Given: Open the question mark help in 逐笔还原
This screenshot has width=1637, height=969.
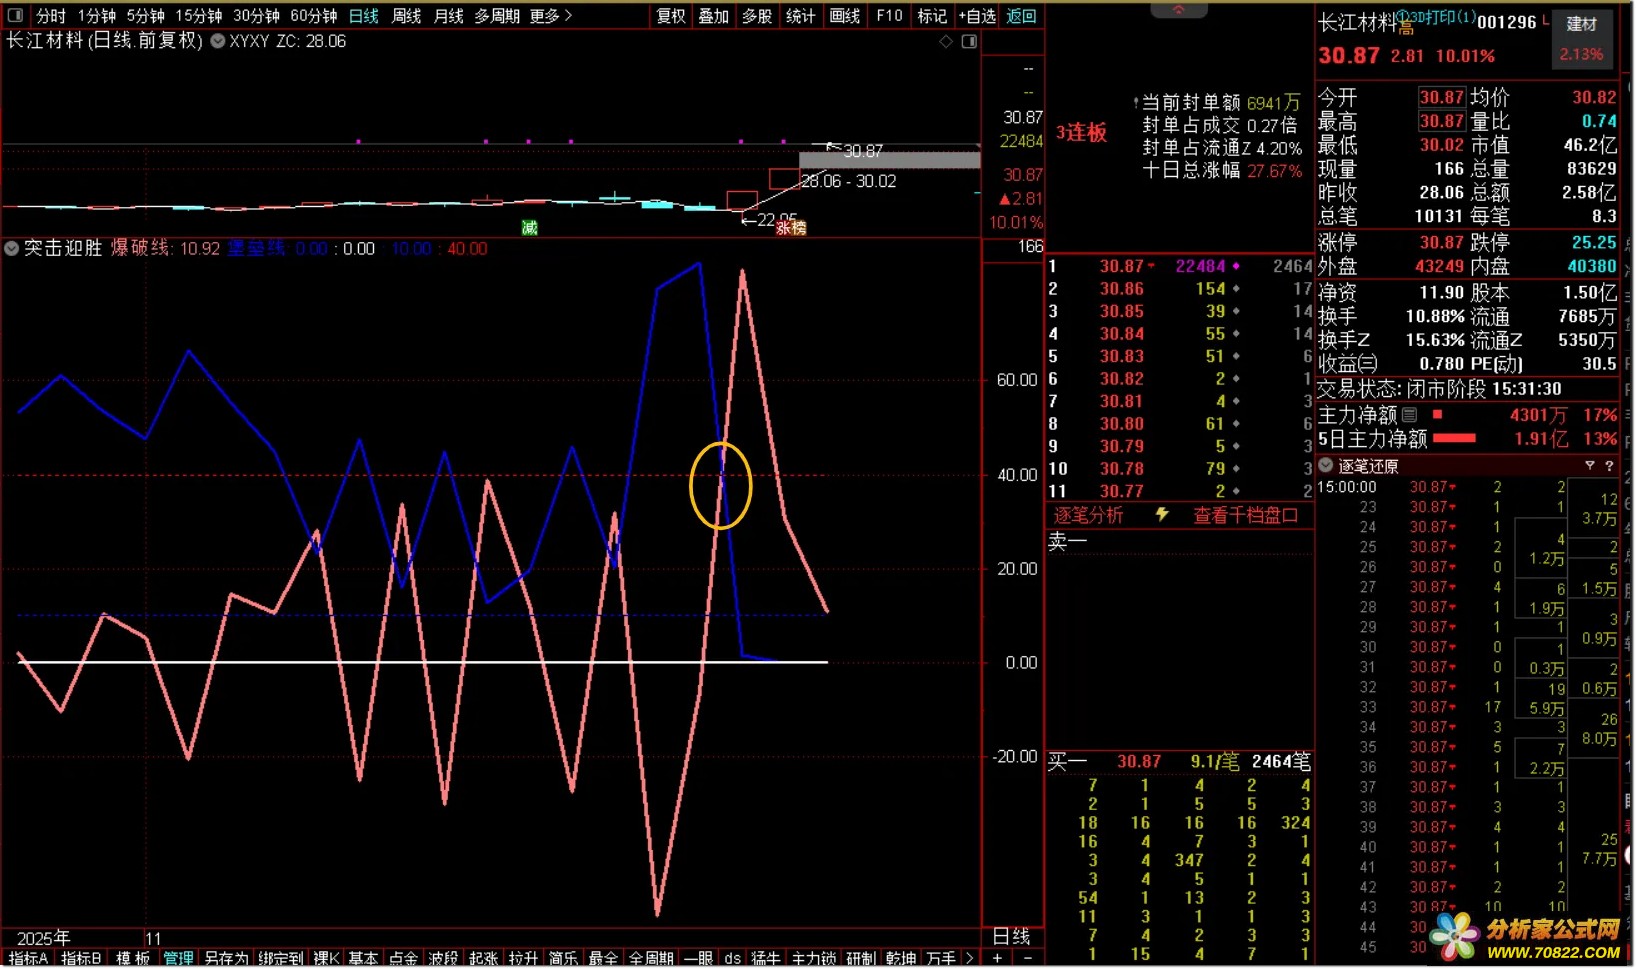Looking at the screenshot, I should [x=1609, y=466].
